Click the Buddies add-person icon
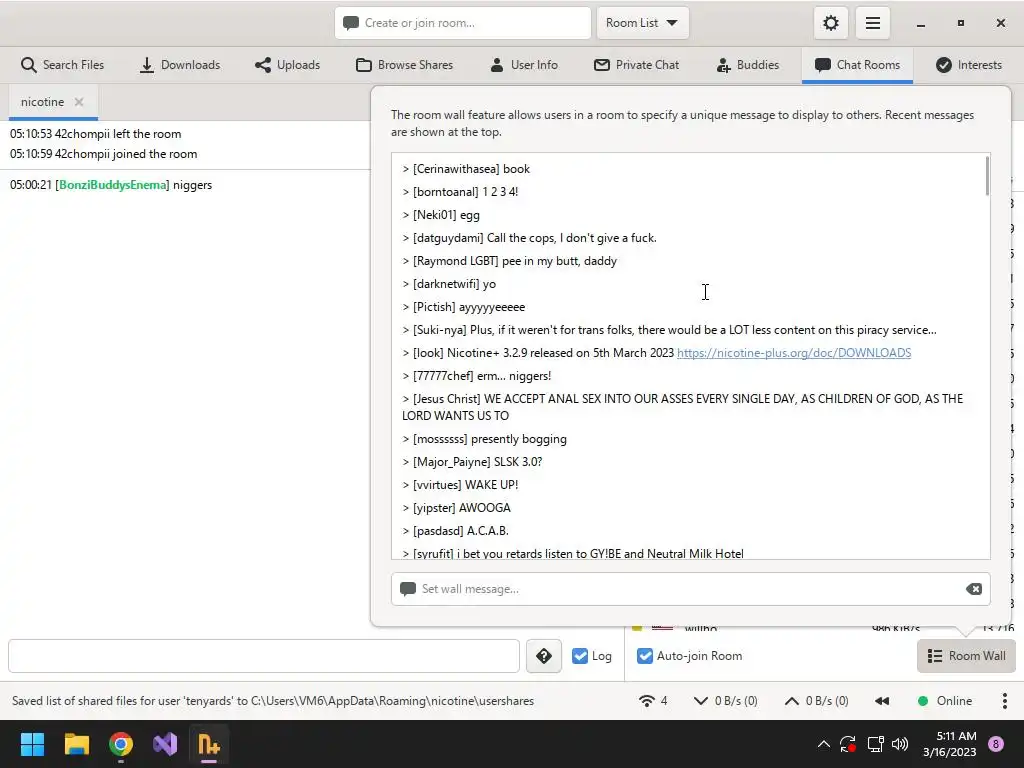 coord(724,65)
